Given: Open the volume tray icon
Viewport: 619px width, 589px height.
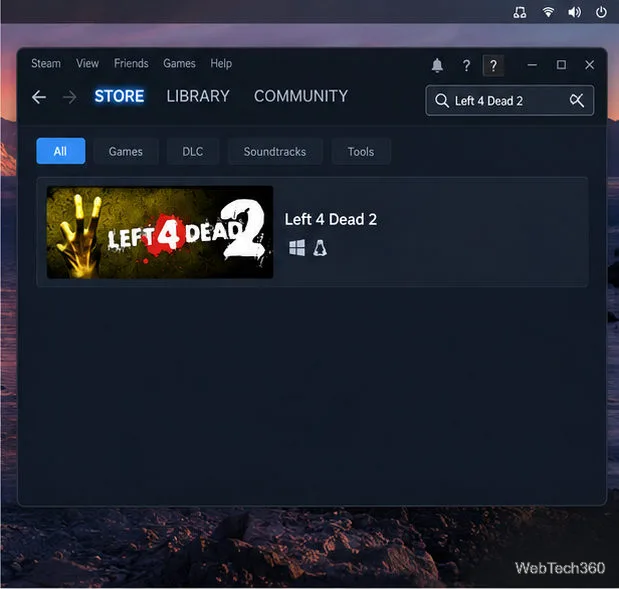Looking at the screenshot, I should tap(574, 13).
